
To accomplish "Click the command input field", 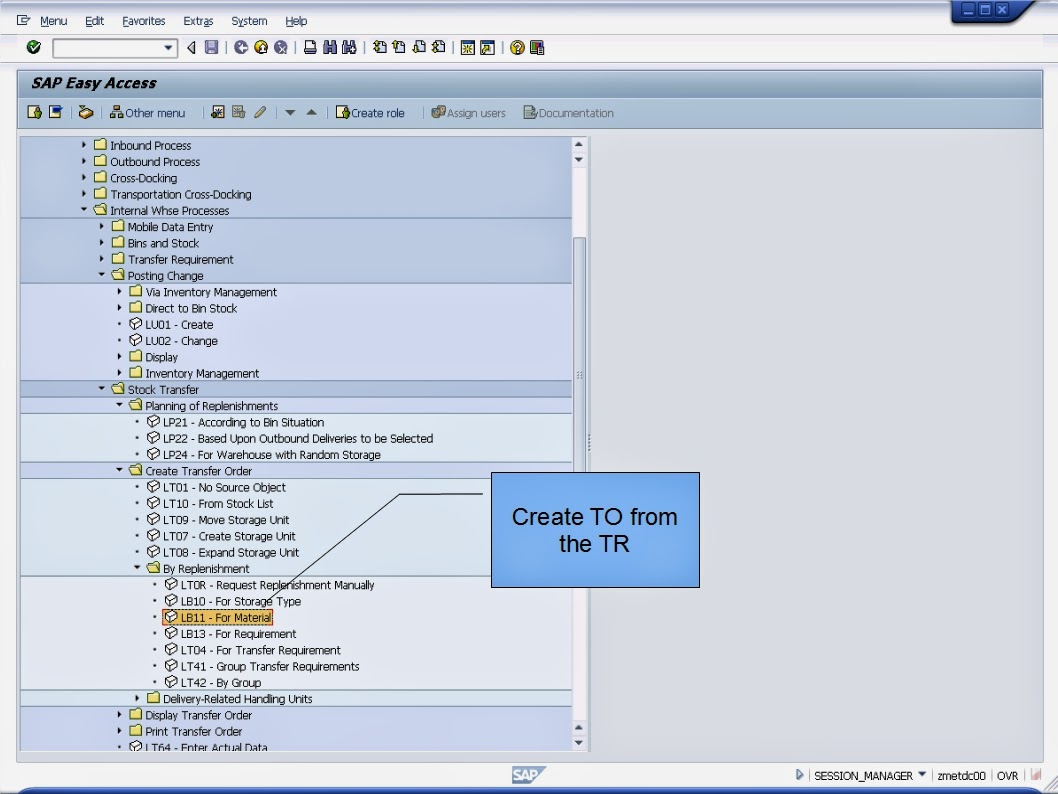I will point(108,48).
